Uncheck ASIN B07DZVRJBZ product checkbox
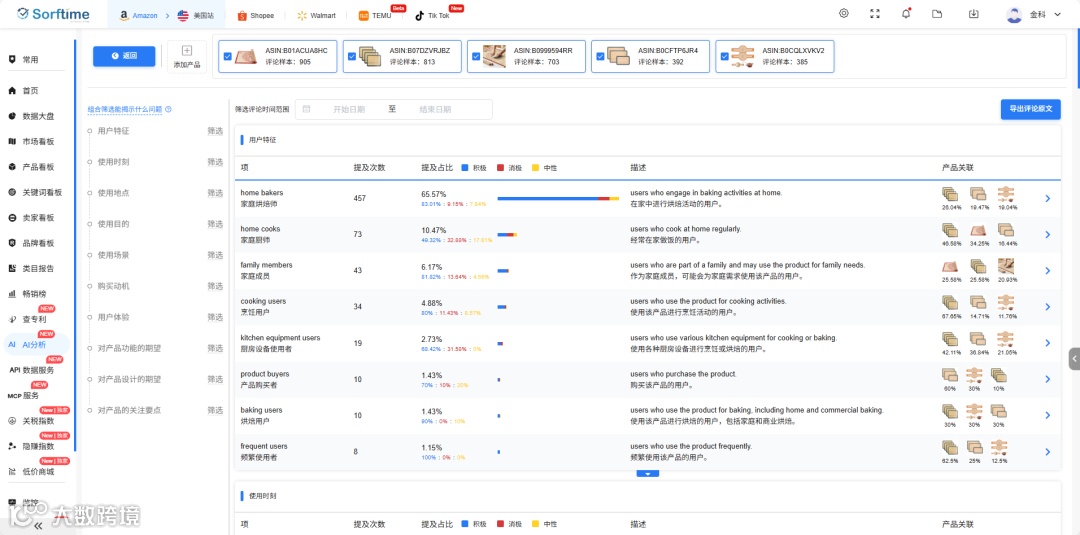This screenshot has width=1080, height=535. click(x=352, y=56)
